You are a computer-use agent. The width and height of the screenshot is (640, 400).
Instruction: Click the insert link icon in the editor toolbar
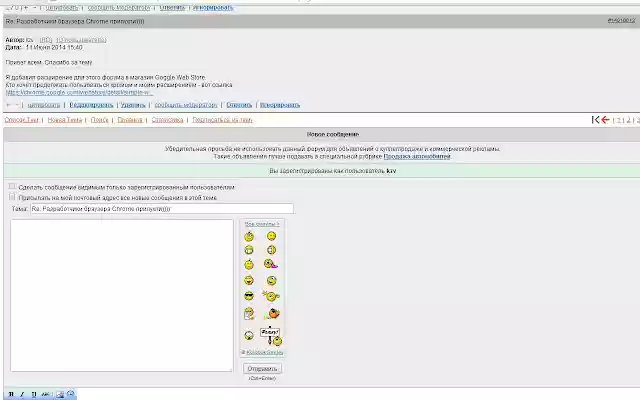(71, 394)
